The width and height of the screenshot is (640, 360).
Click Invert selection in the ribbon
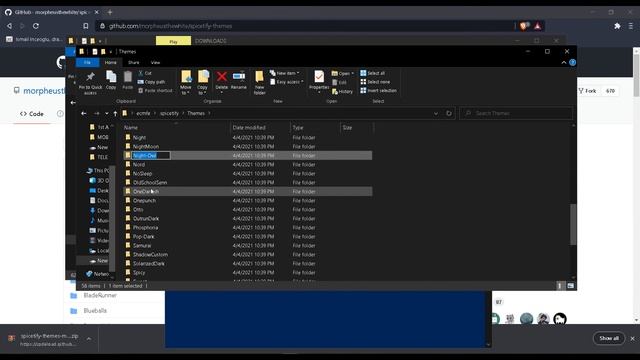[378, 90]
